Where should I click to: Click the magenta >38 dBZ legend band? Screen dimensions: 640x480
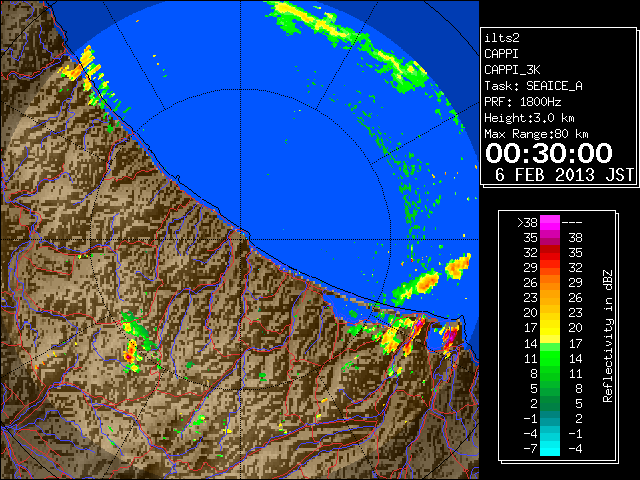tap(550, 222)
